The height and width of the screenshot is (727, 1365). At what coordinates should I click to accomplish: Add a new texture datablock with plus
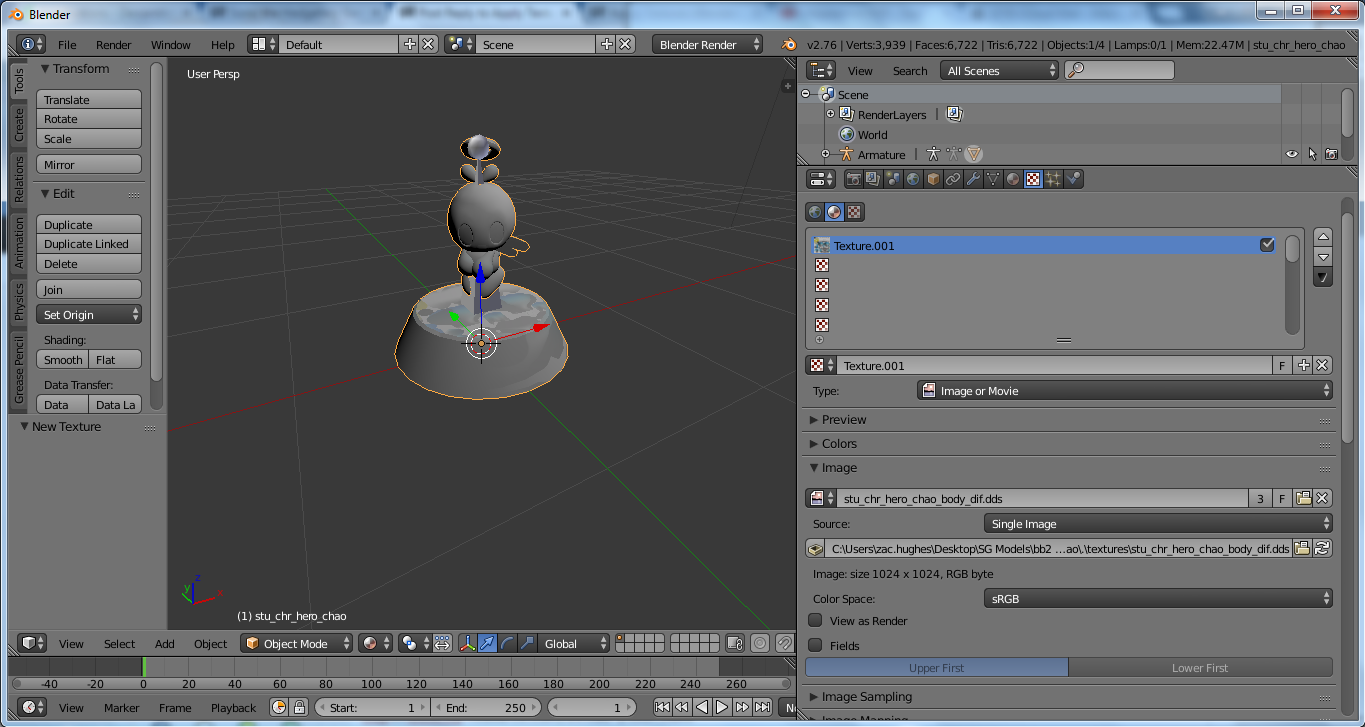1303,365
